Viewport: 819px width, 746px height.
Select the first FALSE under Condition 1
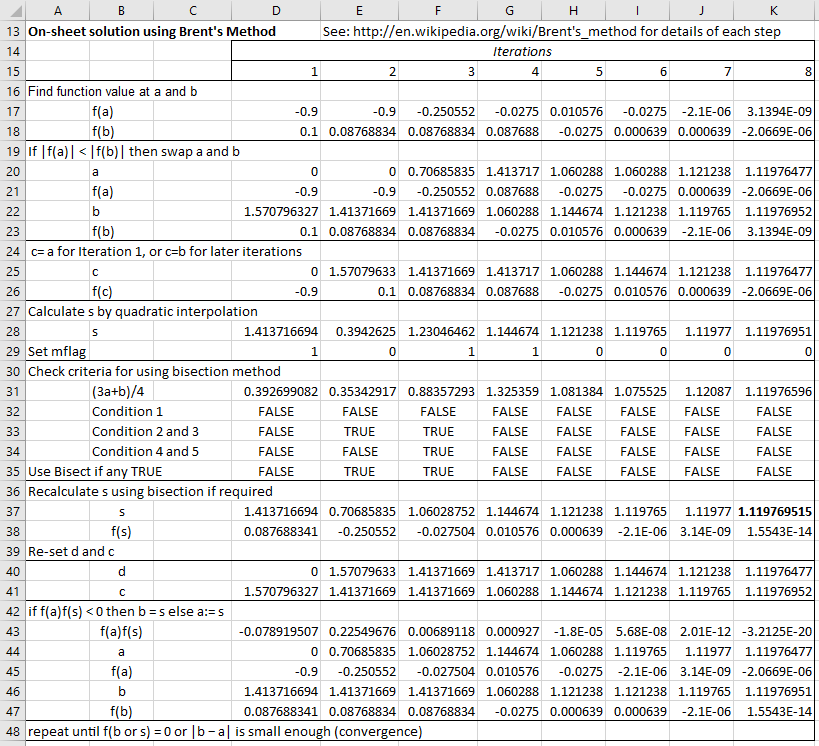(276, 411)
